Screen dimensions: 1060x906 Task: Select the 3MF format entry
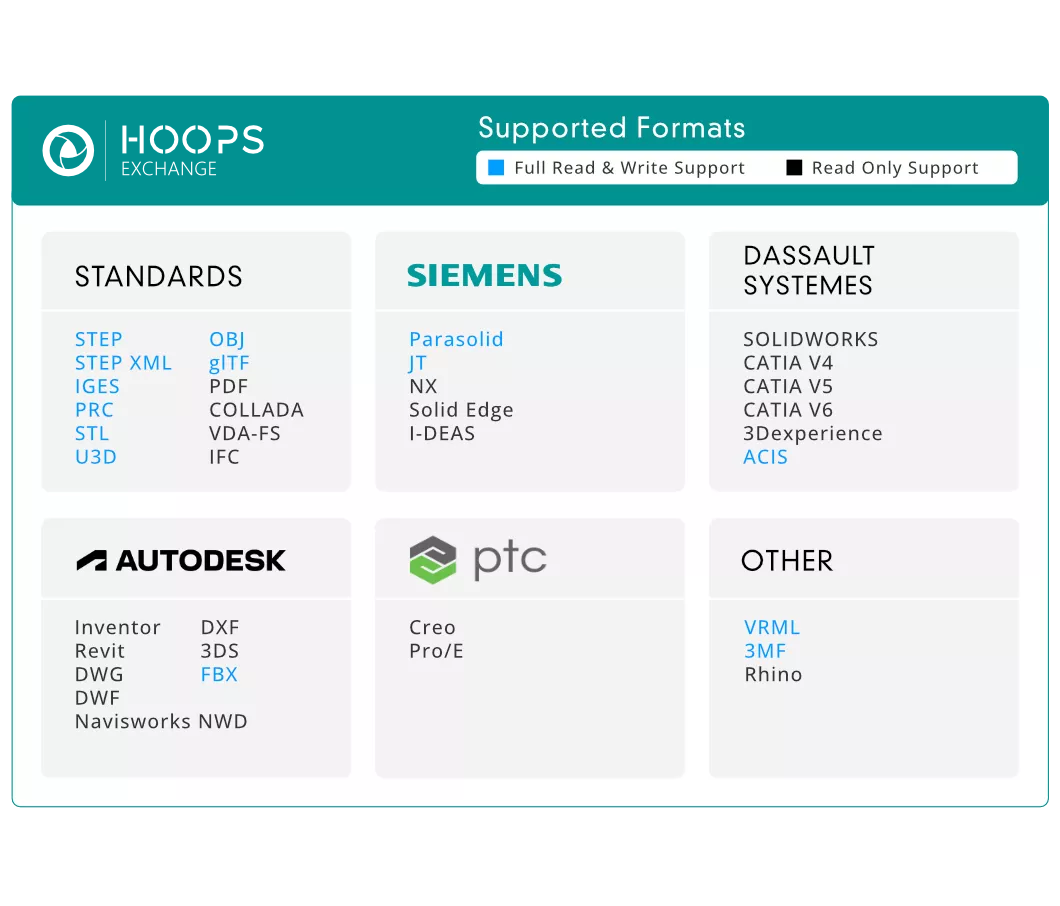(765, 651)
